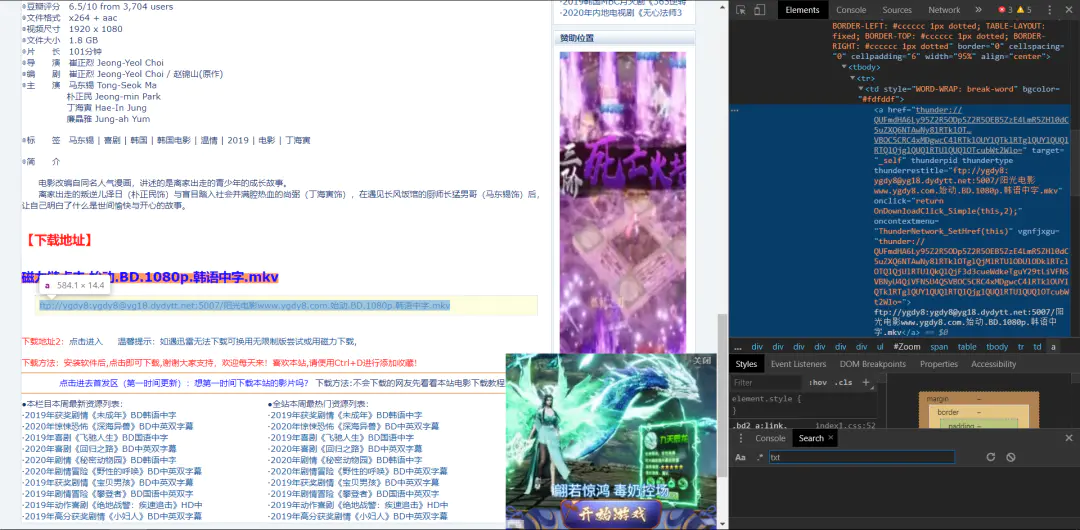Open the magnet link for 始动.BD.1080p.韩语中字.mkv
The width and height of the screenshot is (1080, 530).
tap(150, 277)
